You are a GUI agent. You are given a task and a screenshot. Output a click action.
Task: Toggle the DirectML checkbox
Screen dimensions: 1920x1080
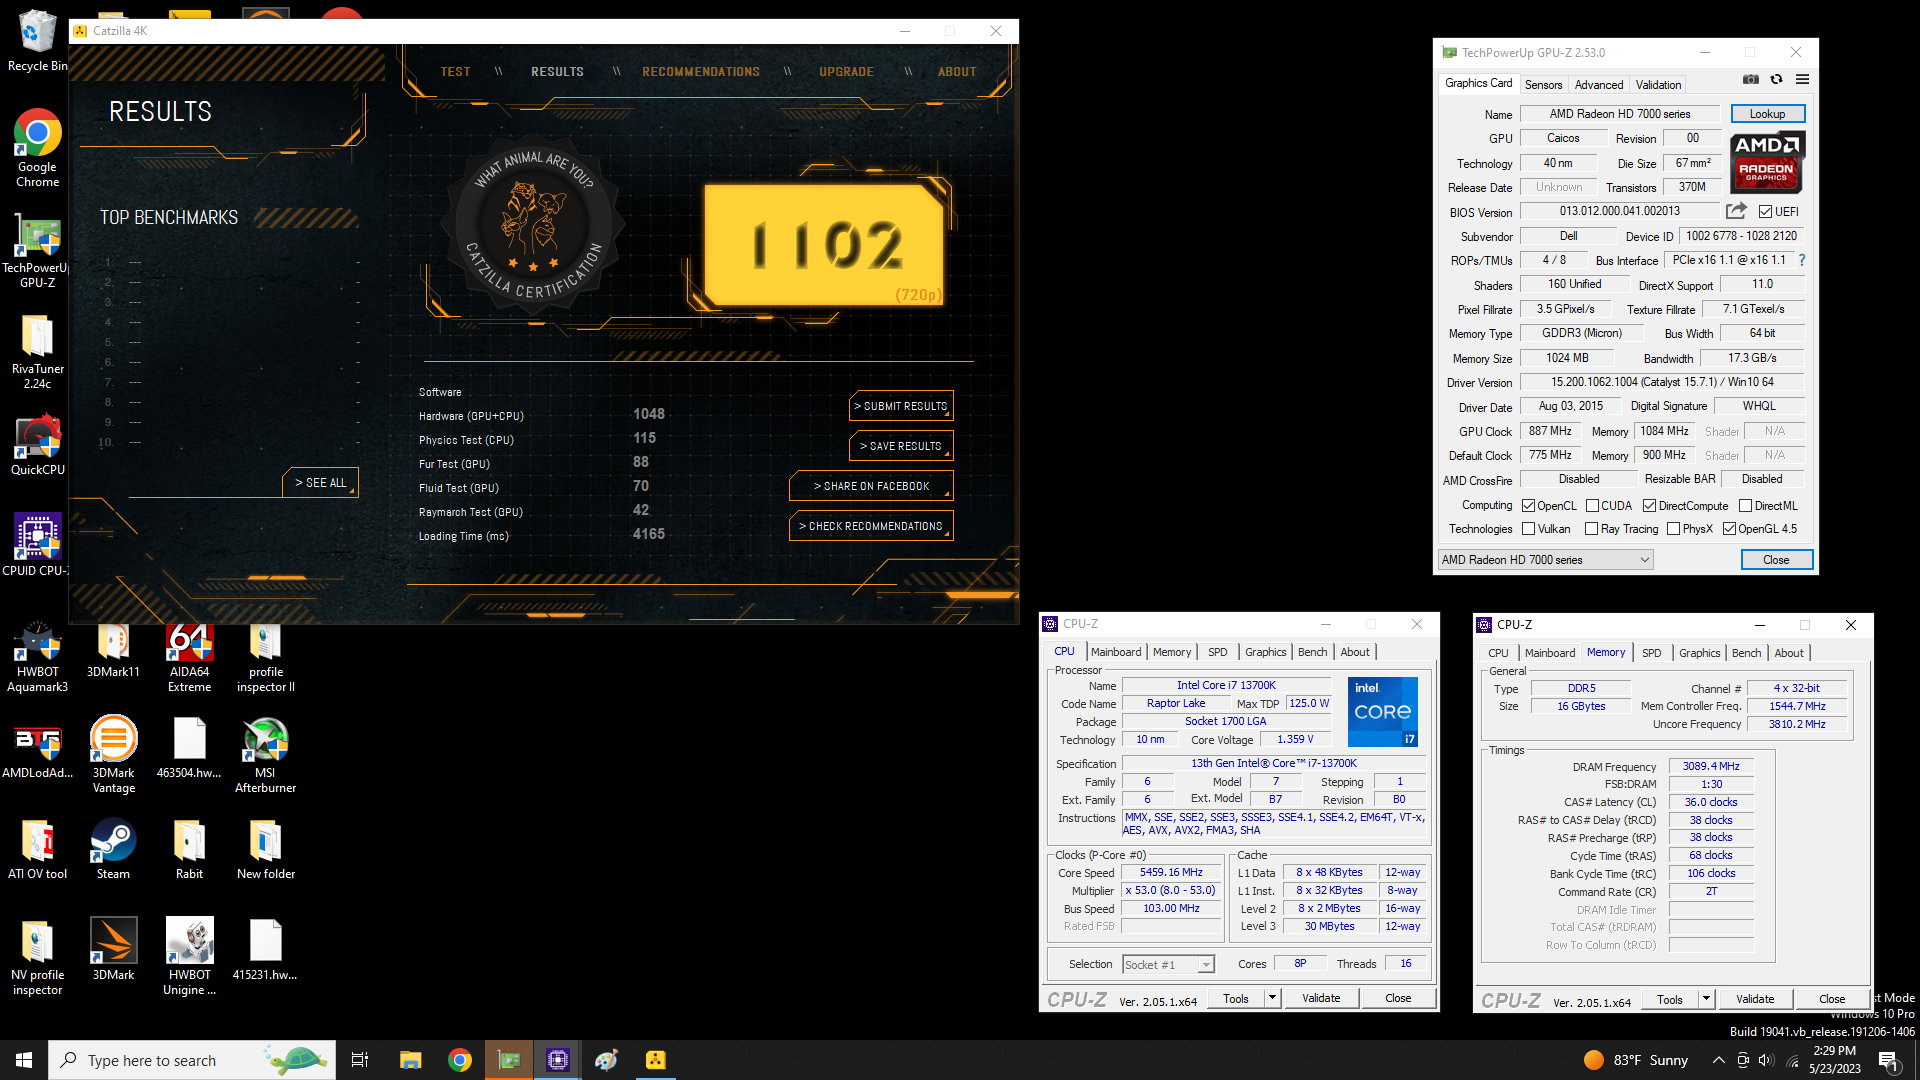click(1745, 506)
